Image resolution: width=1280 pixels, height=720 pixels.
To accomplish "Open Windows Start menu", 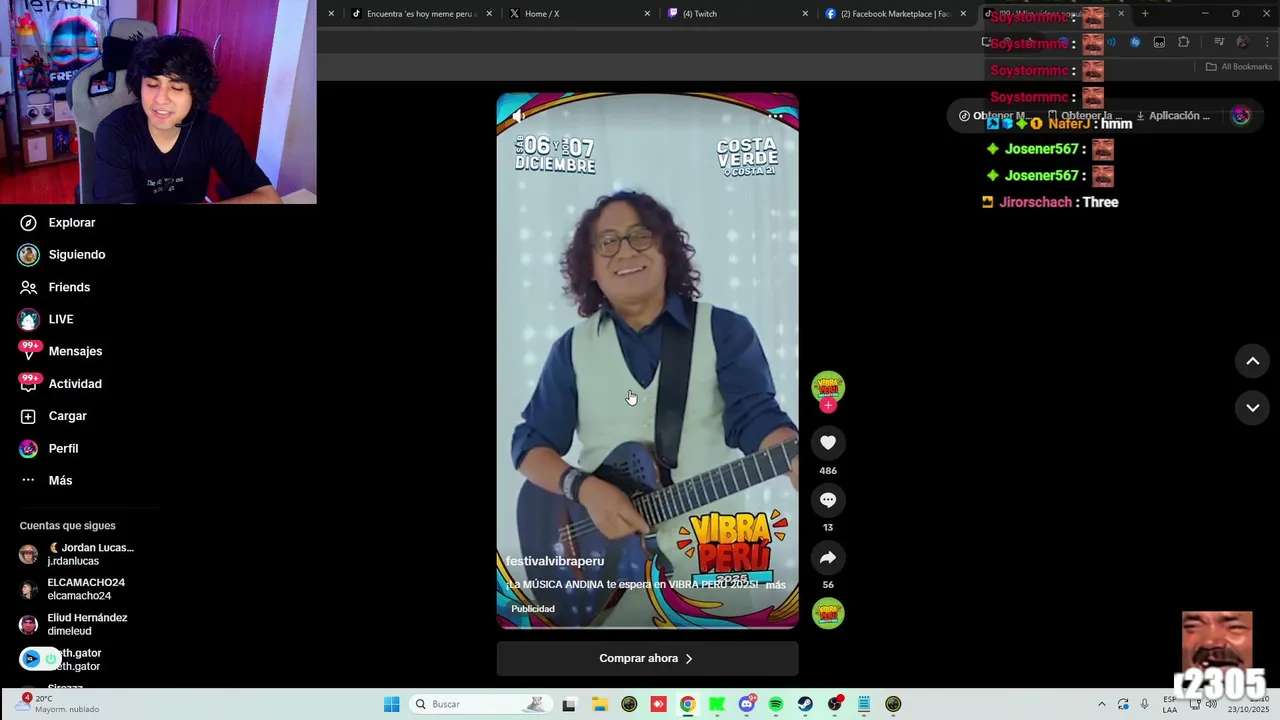I will click(x=391, y=704).
